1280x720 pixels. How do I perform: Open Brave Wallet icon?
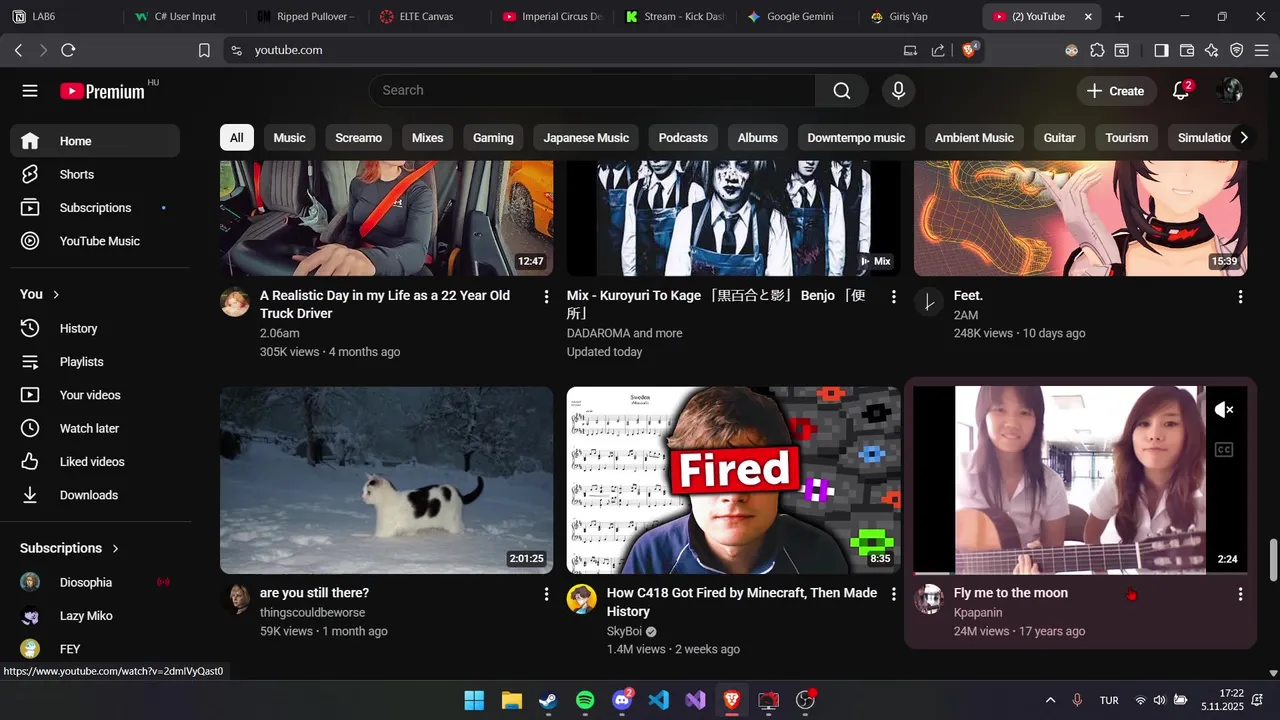coord(1187,50)
